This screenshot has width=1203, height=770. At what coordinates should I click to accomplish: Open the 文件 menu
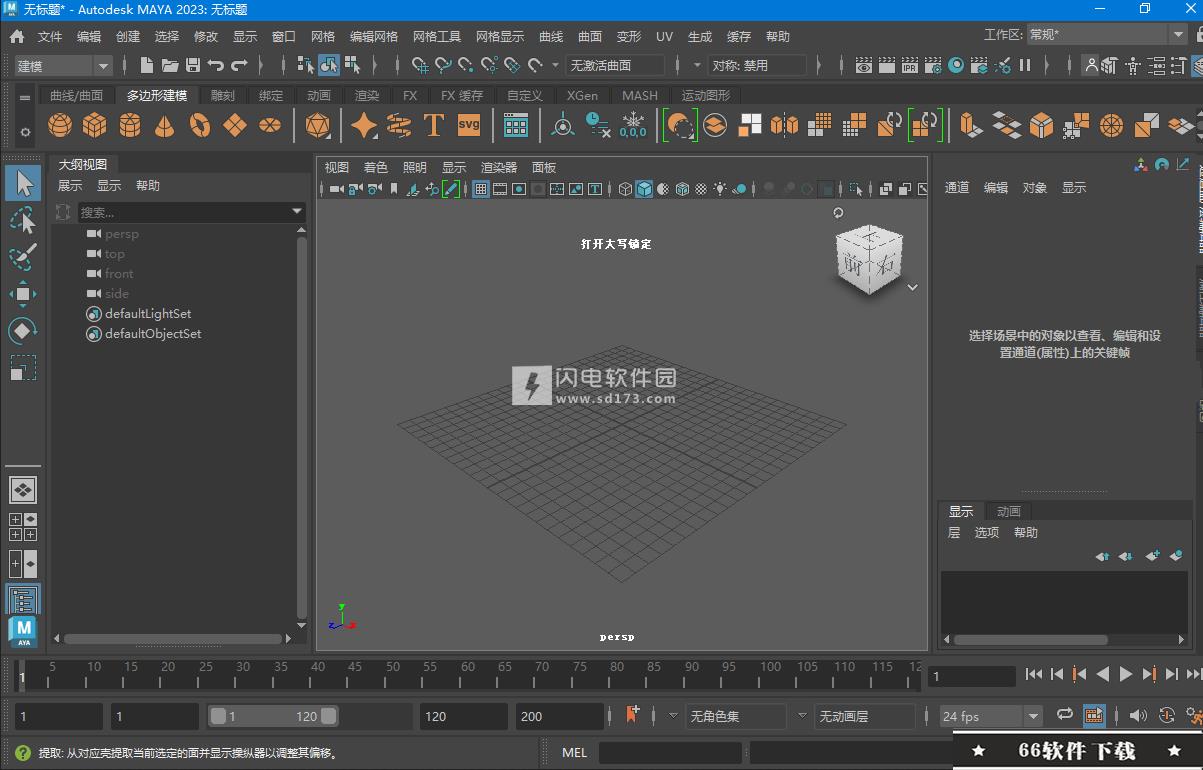pos(50,36)
